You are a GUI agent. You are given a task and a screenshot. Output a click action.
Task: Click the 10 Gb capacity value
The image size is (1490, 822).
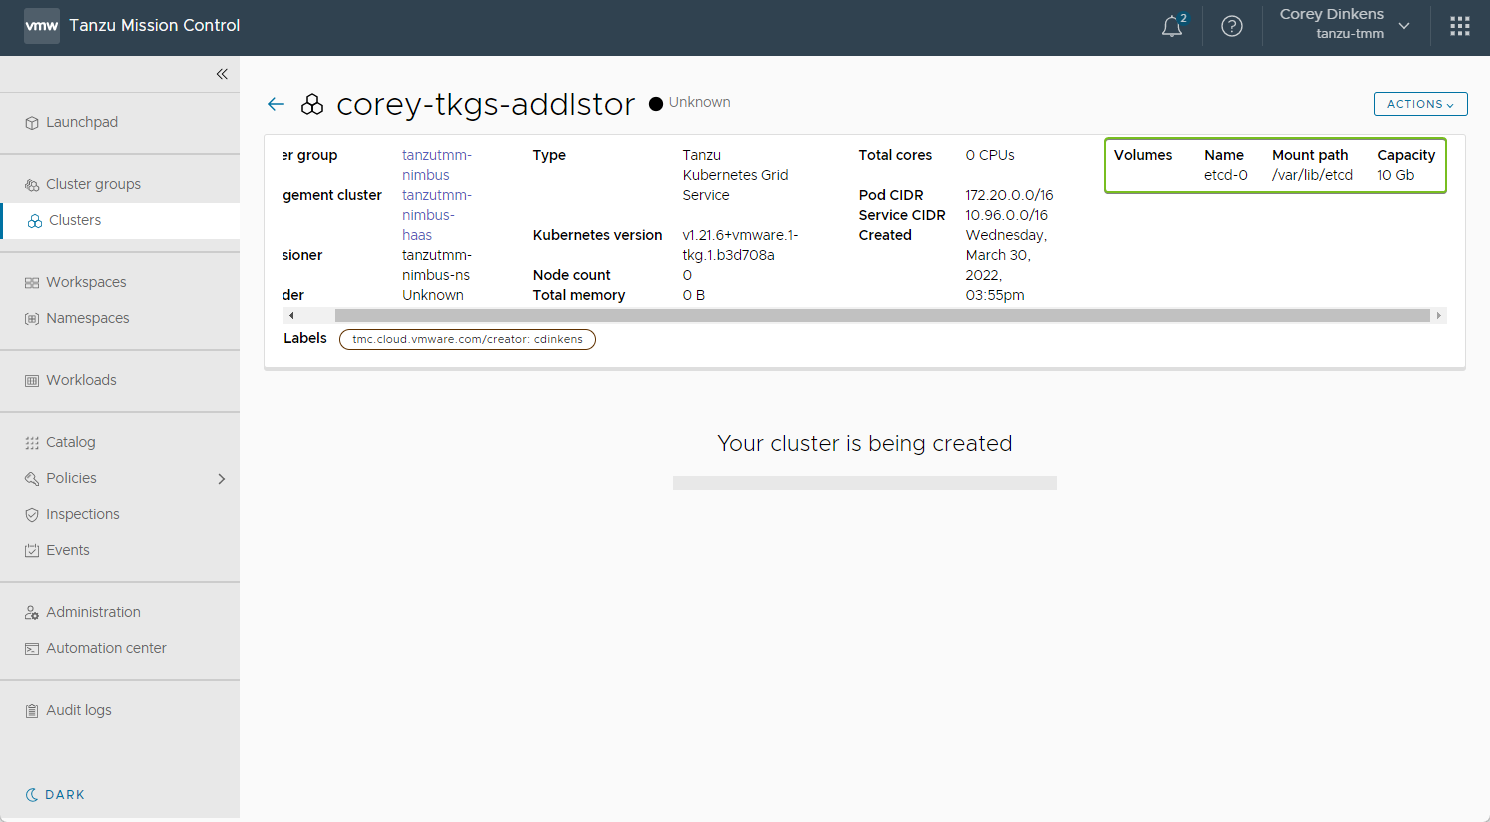click(1395, 175)
